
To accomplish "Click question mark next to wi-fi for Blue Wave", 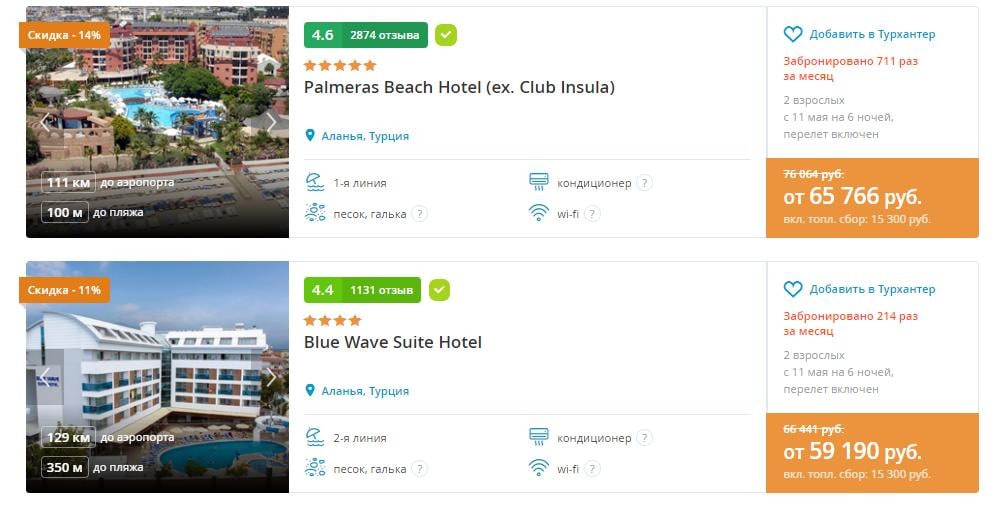I will 592,468.
